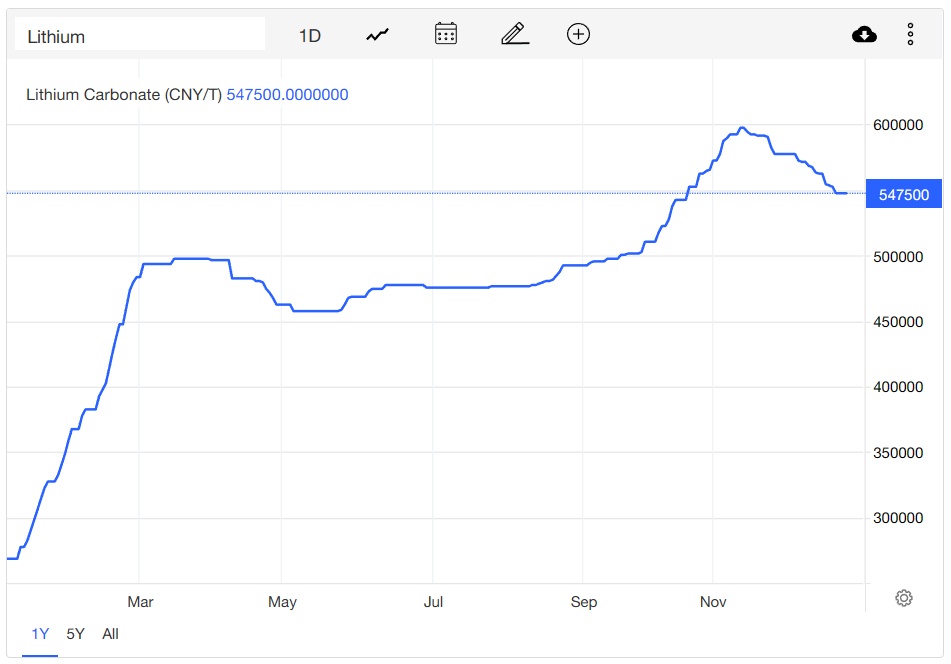The height and width of the screenshot is (664, 951).
Task: Open the three-dot more options menu
Action: (x=910, y=35)
